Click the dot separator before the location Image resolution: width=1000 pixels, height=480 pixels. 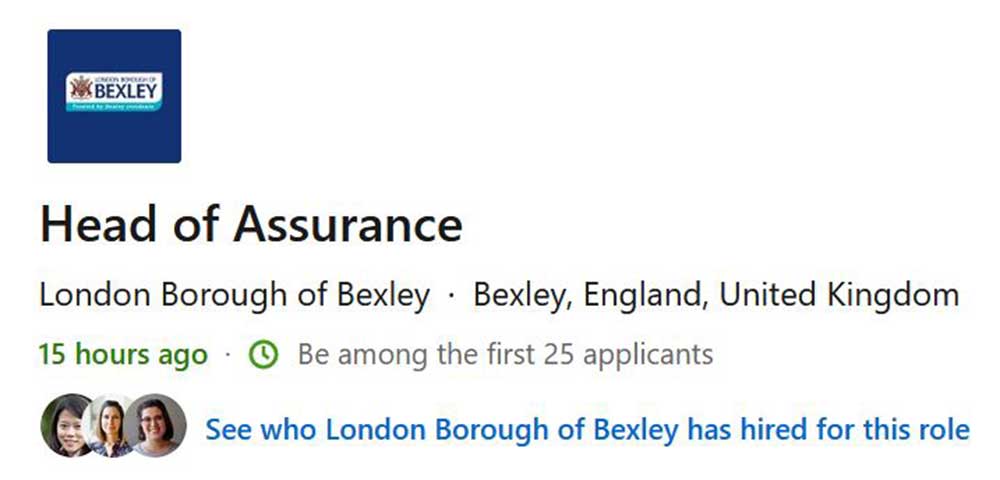451,296
